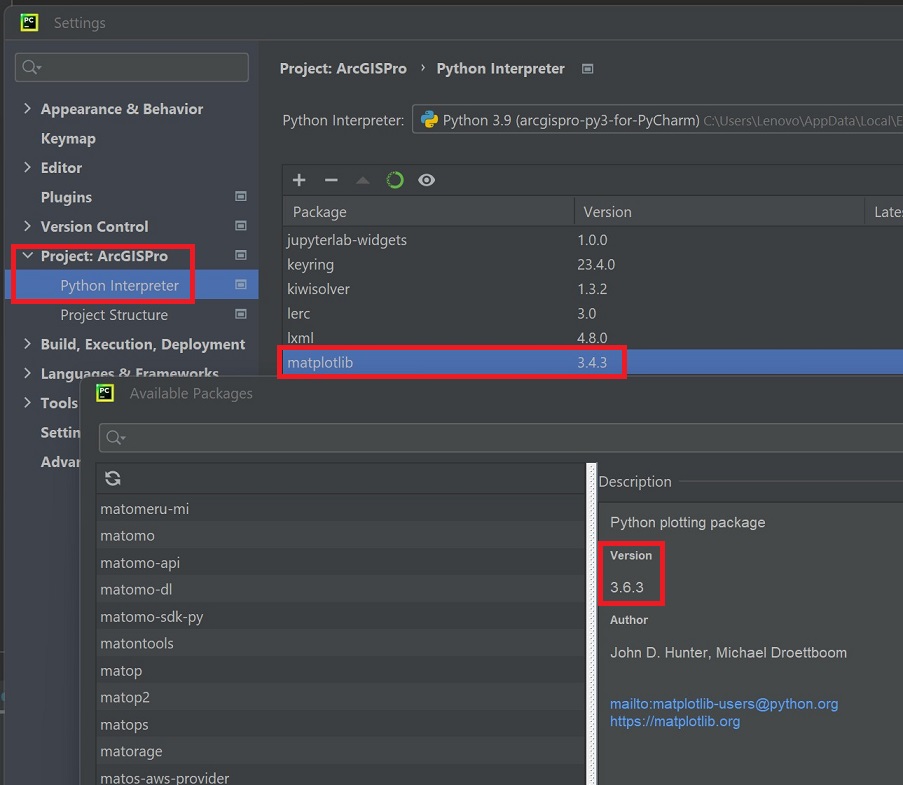
Task: Open Keymap settings
Action: [68, 139]
